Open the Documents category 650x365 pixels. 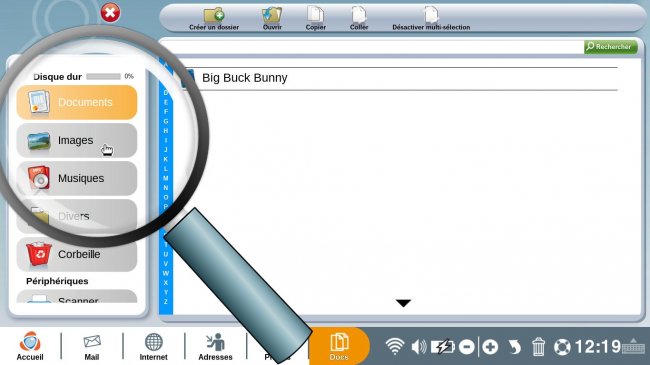[77, 102]
